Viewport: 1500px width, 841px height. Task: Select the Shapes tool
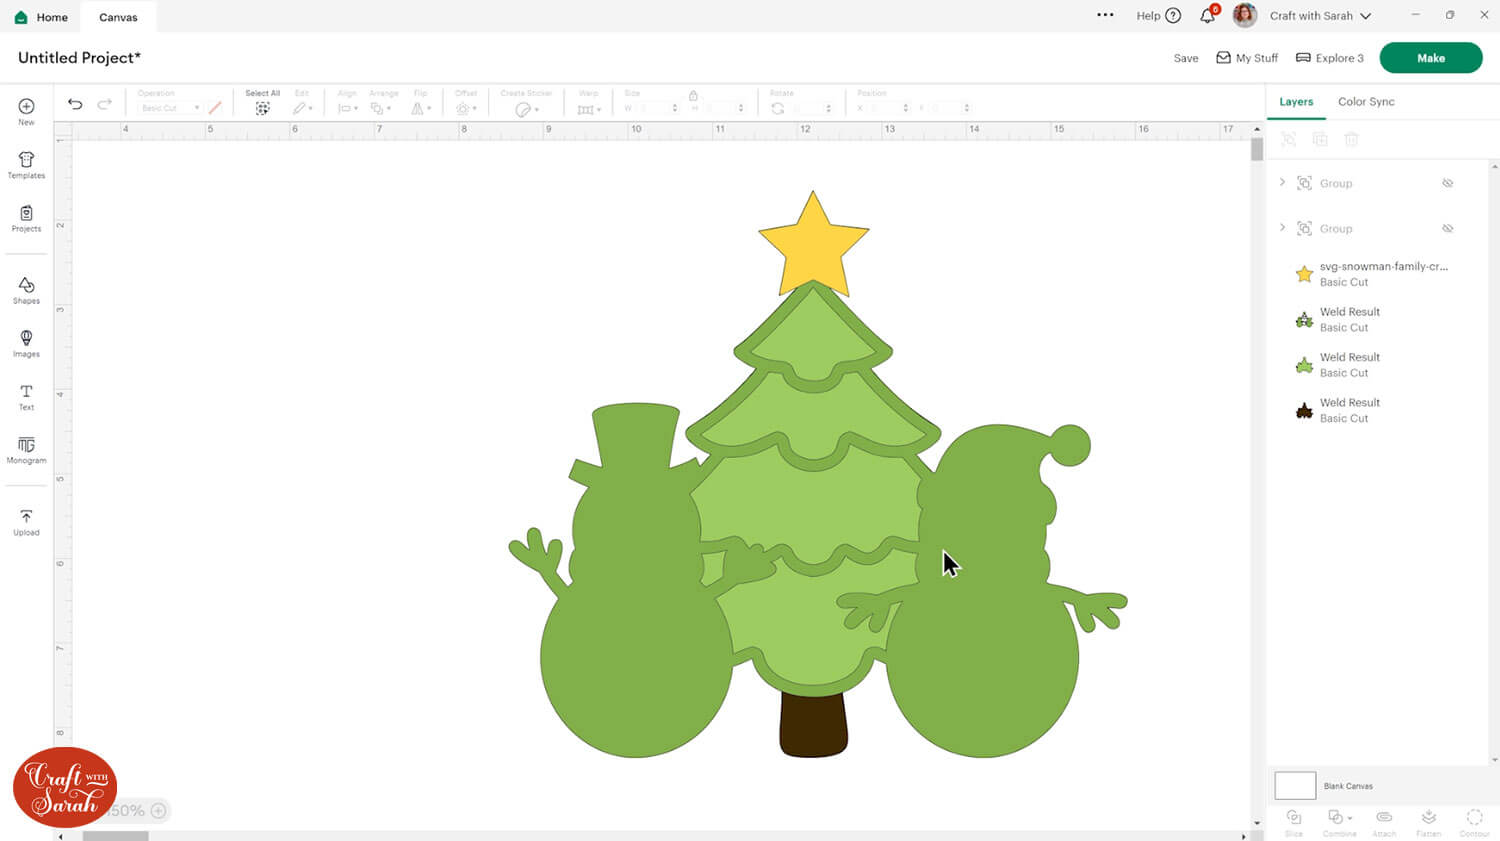pyautogui.click(x=26, y=290)
